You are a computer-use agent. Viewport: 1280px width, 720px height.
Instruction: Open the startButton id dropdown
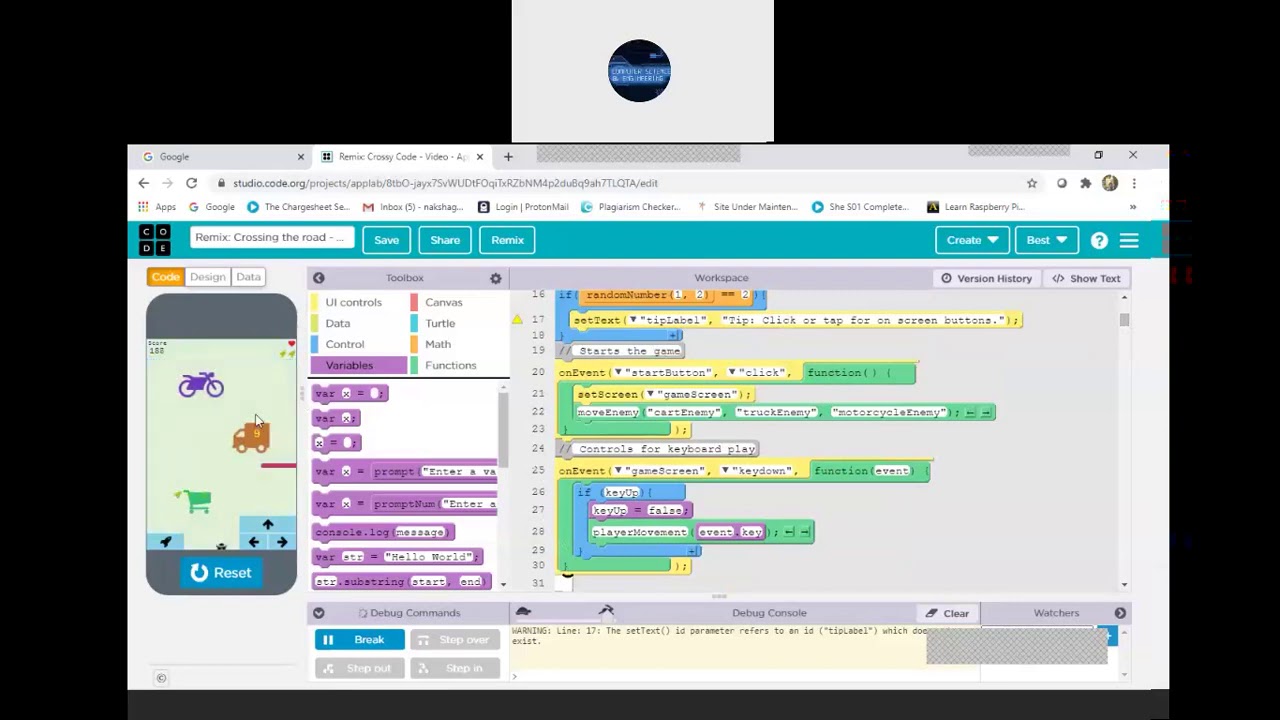click(619, 373)
